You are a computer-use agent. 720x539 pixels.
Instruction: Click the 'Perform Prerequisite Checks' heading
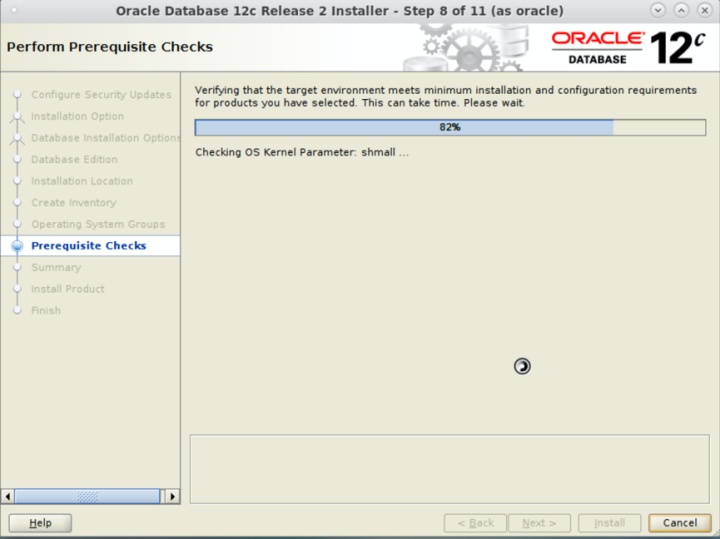pos(110,47)
